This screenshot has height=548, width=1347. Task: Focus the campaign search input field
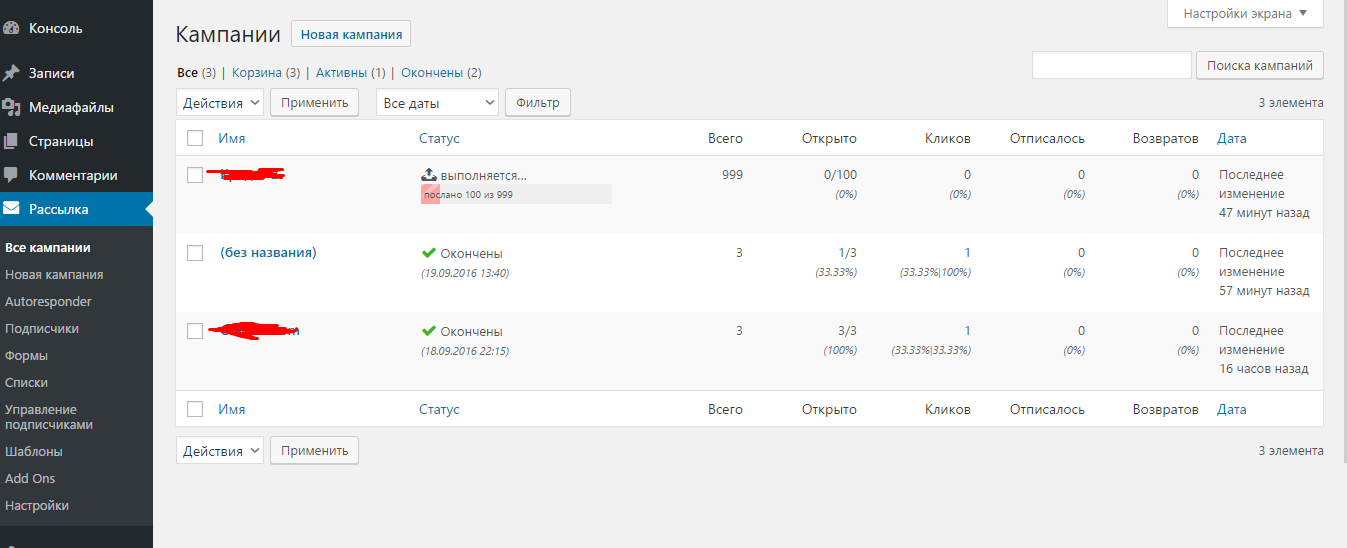(1111, 66)
